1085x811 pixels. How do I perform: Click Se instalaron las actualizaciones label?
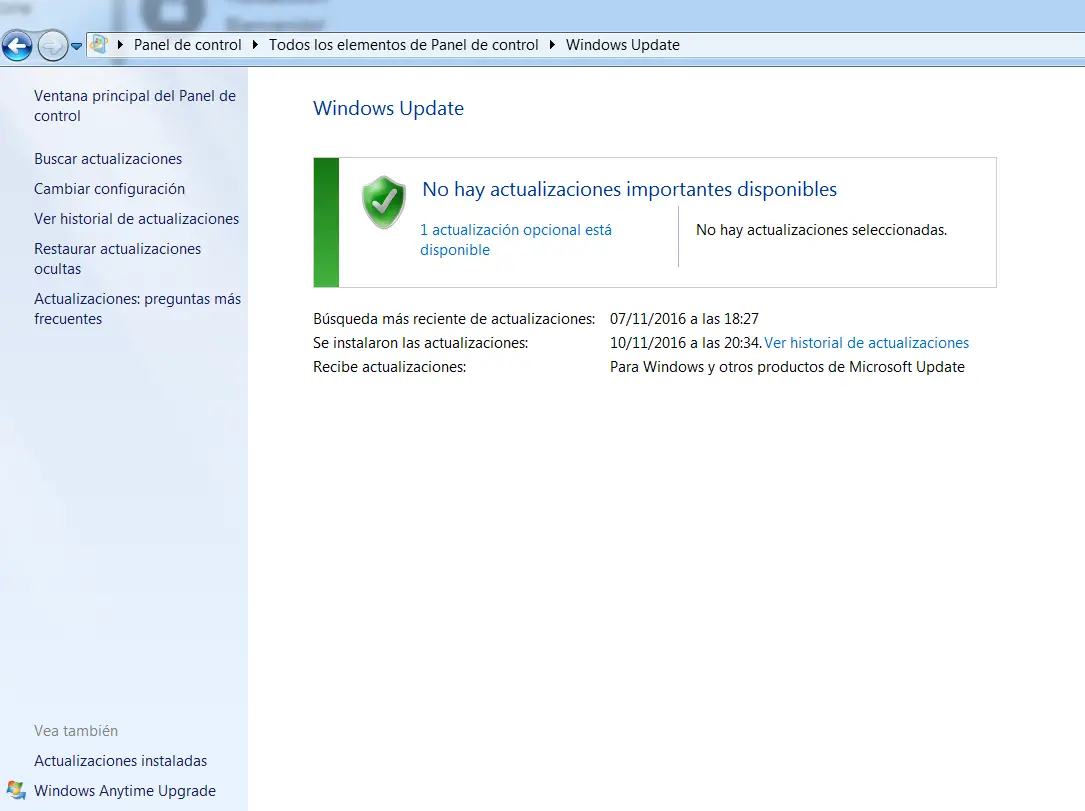click(420, 343)
